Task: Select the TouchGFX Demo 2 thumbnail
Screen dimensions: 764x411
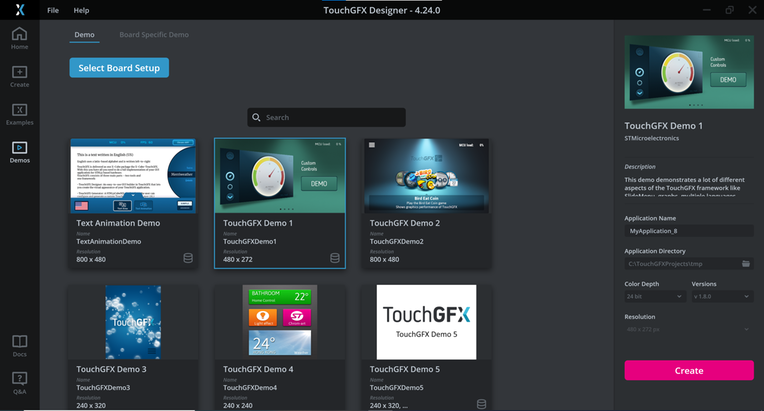Action: [x=426, y=176]
